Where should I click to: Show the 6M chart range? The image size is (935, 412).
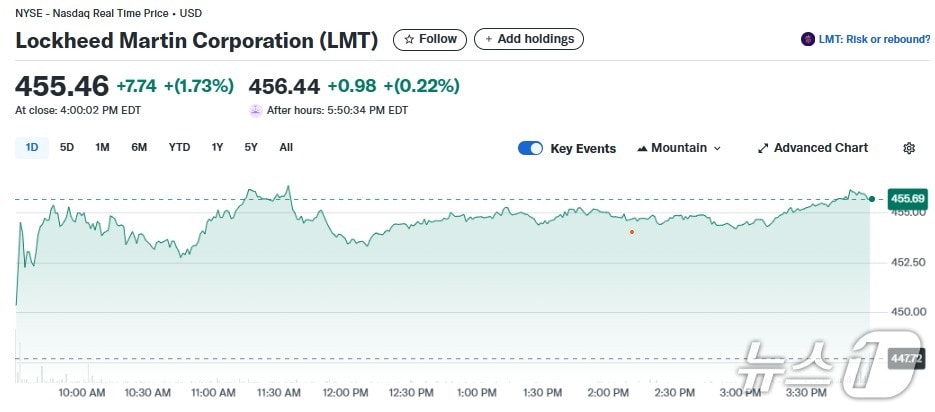point(139,148)
